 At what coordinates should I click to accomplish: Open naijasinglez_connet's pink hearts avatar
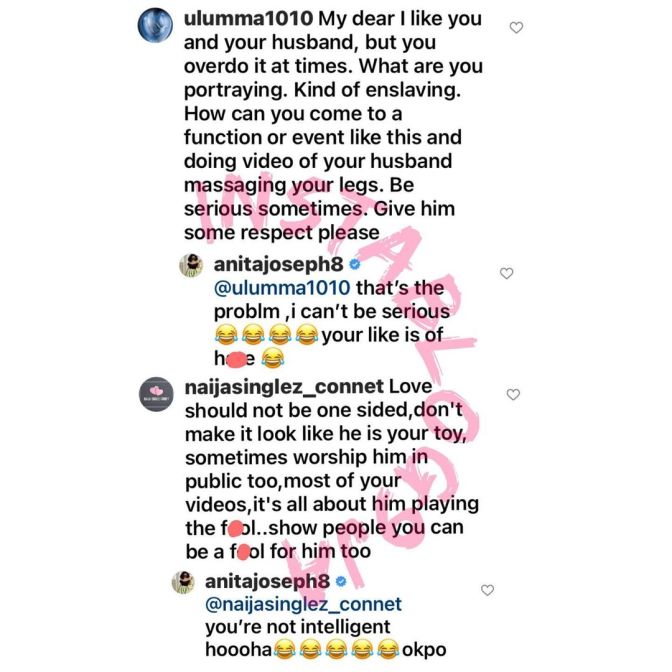156,394
